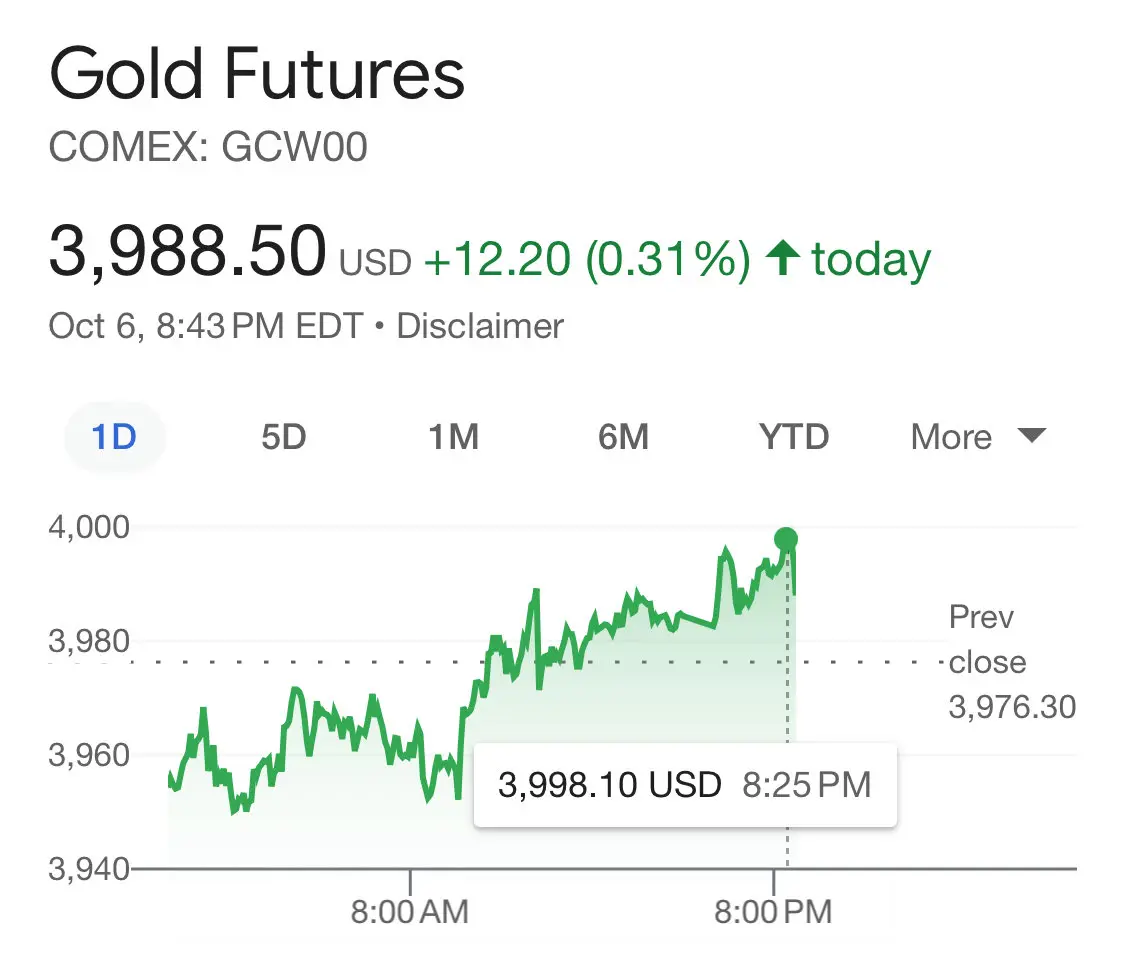Open the Disclaimer link
Screen dimensions: 1125x972
tap(480, 326)
